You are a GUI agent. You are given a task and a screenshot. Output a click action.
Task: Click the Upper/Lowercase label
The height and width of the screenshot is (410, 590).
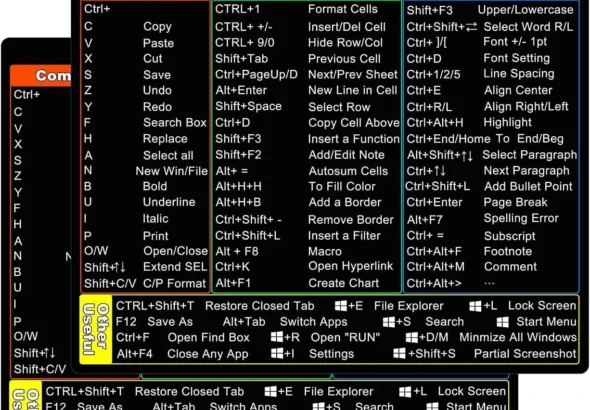click(525, 10)
